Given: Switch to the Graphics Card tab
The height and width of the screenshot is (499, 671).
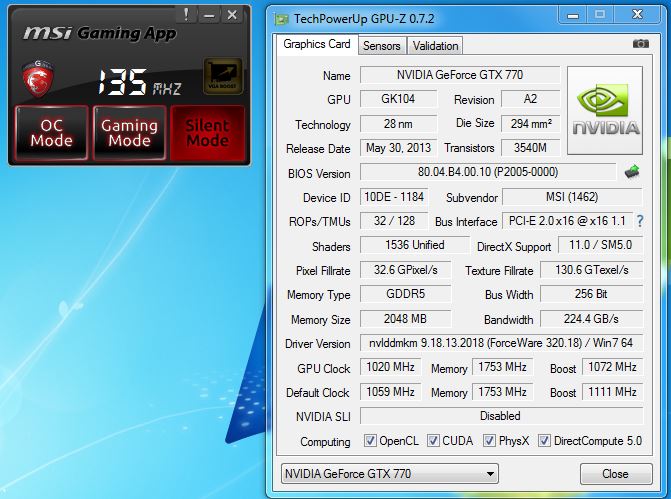Looking at the screenshot, I should click(317, 44).
